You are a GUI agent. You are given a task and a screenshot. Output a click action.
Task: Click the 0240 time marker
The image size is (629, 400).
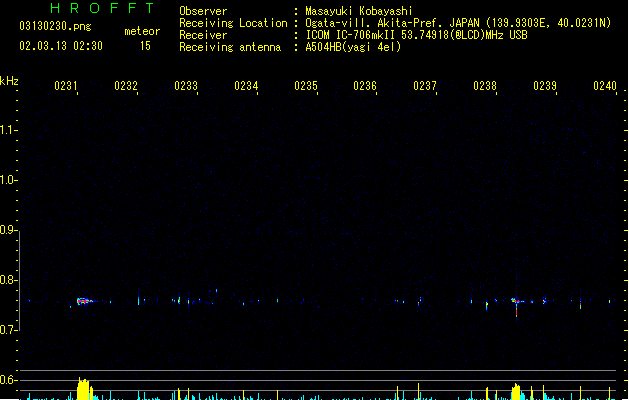pyautogui.click(x=605, y=86)
